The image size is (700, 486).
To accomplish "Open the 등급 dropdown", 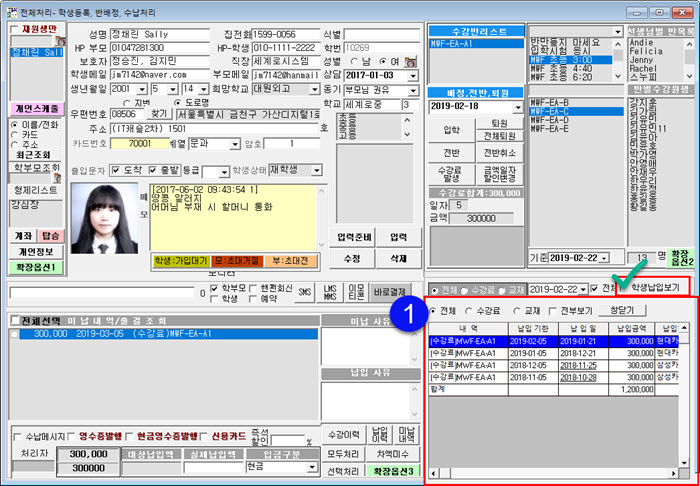I will [225, 171].
